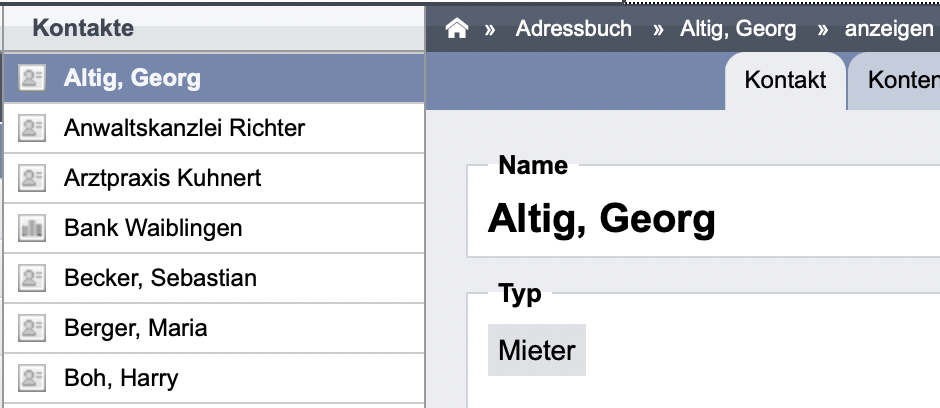Switch to the Kontakt tab
The width and height of the screenshot is (940, 408).
pyautogui.click(x=785, y=81)
